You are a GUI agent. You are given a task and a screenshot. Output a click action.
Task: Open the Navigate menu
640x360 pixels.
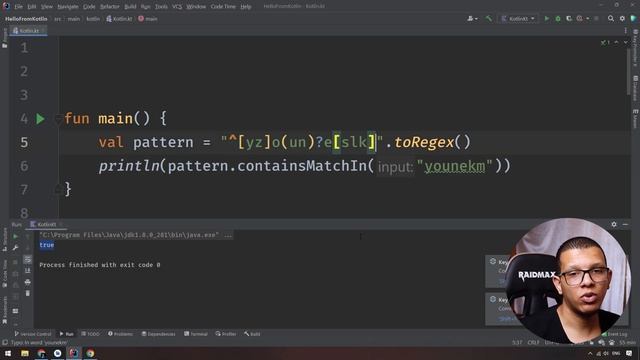click(x=68, y=7)
